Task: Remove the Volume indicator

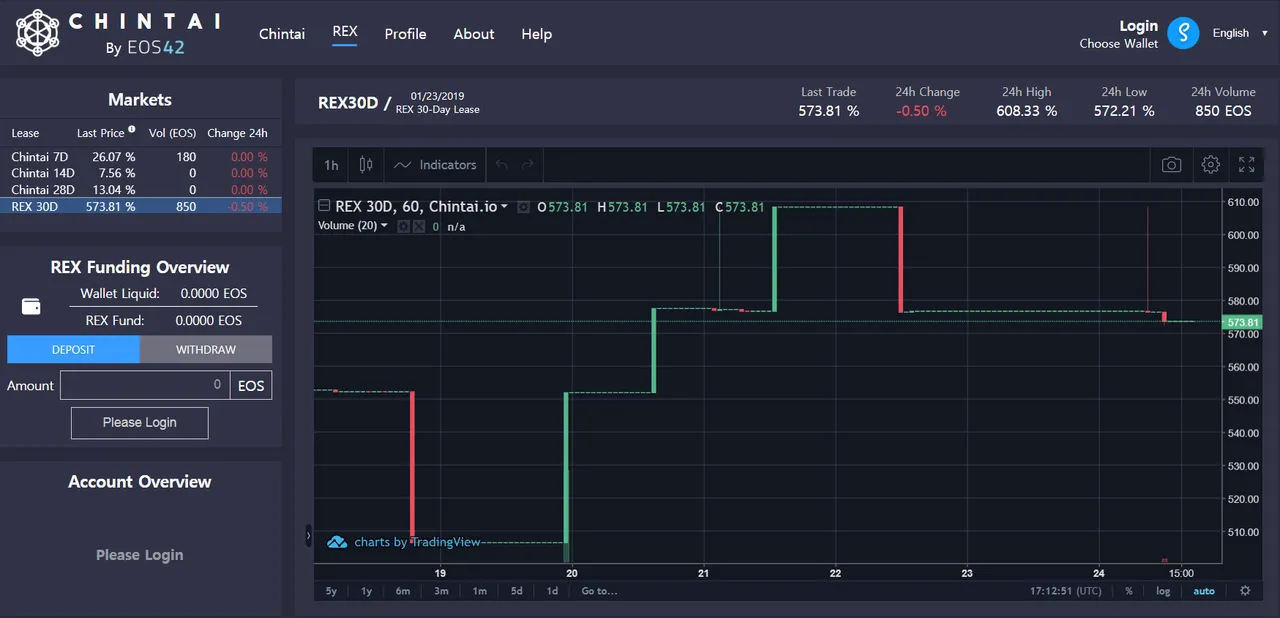Action: point(420,226)
